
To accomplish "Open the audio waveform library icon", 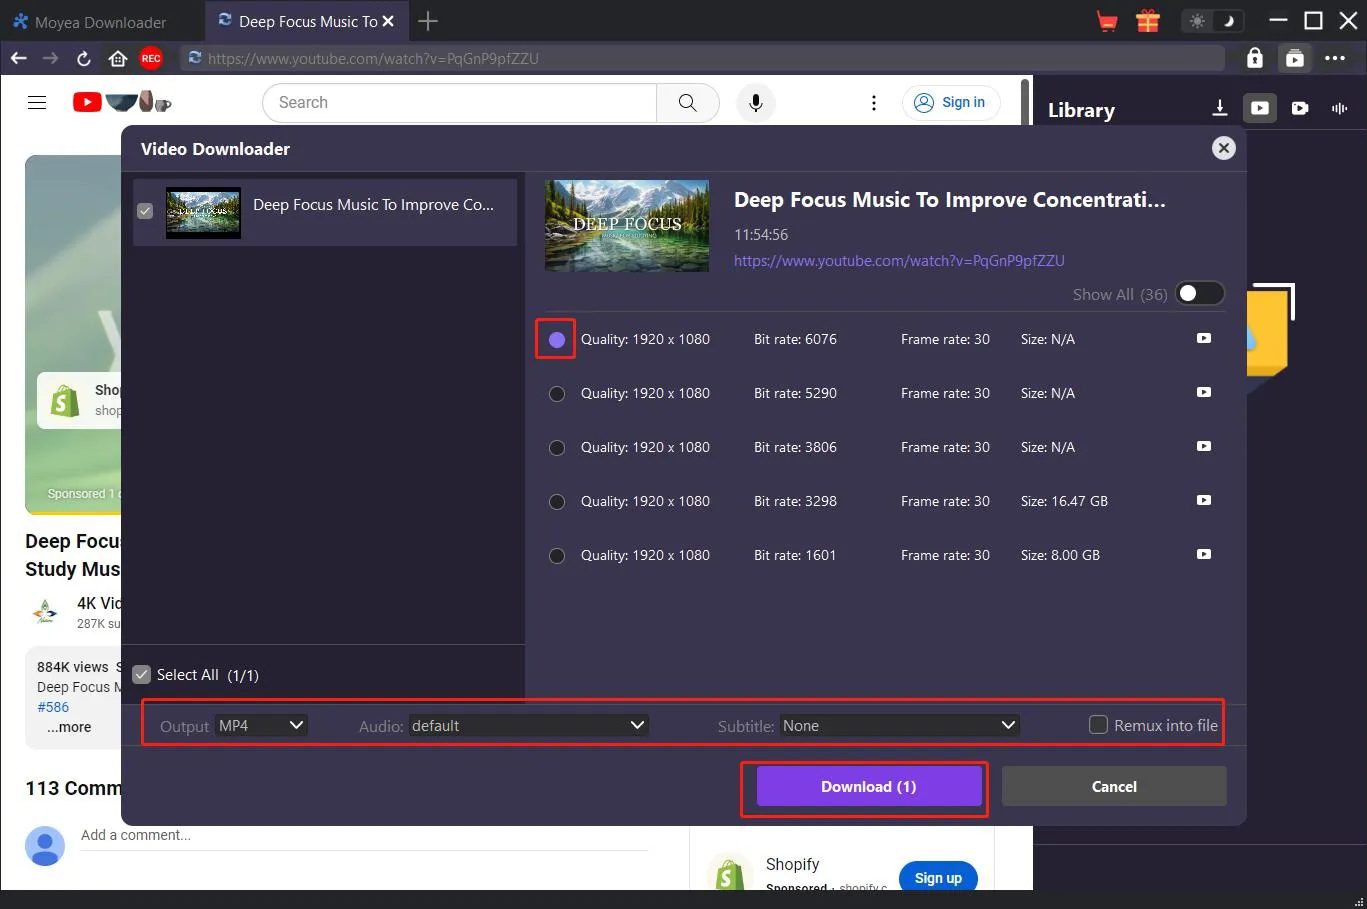I will pos(1339,108).
